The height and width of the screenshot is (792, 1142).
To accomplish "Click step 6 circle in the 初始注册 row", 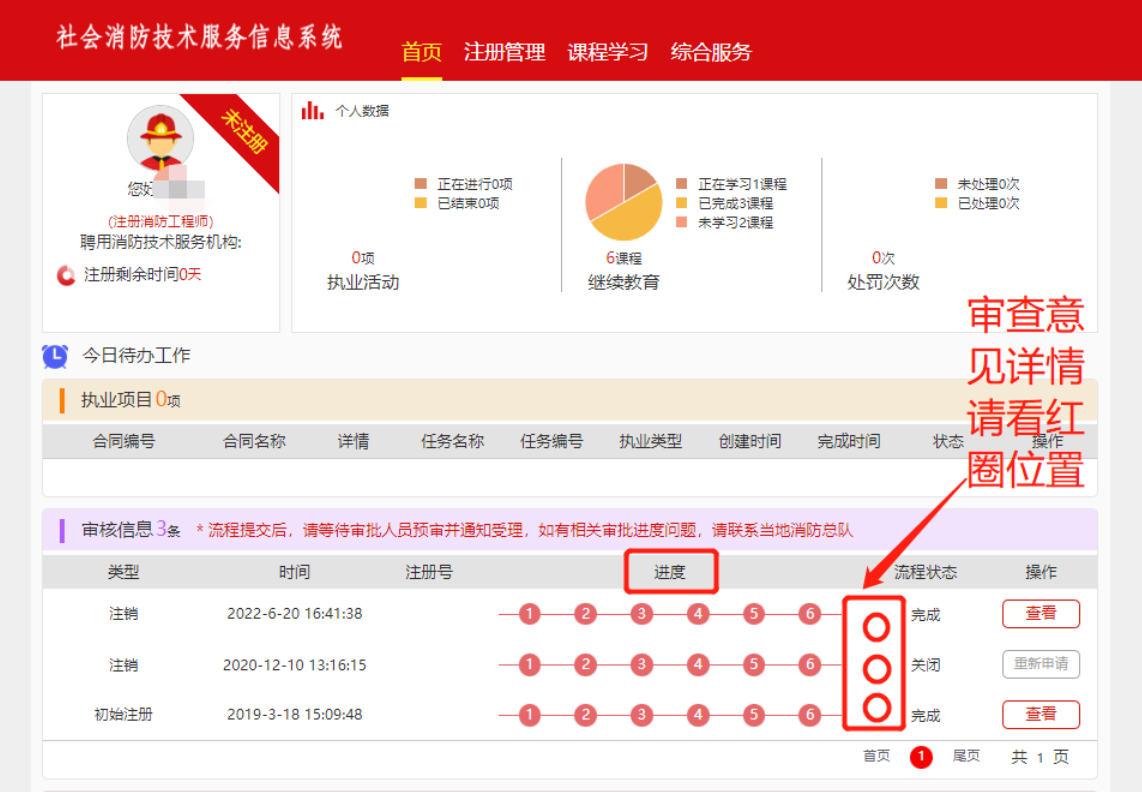I will click(810, 715).
